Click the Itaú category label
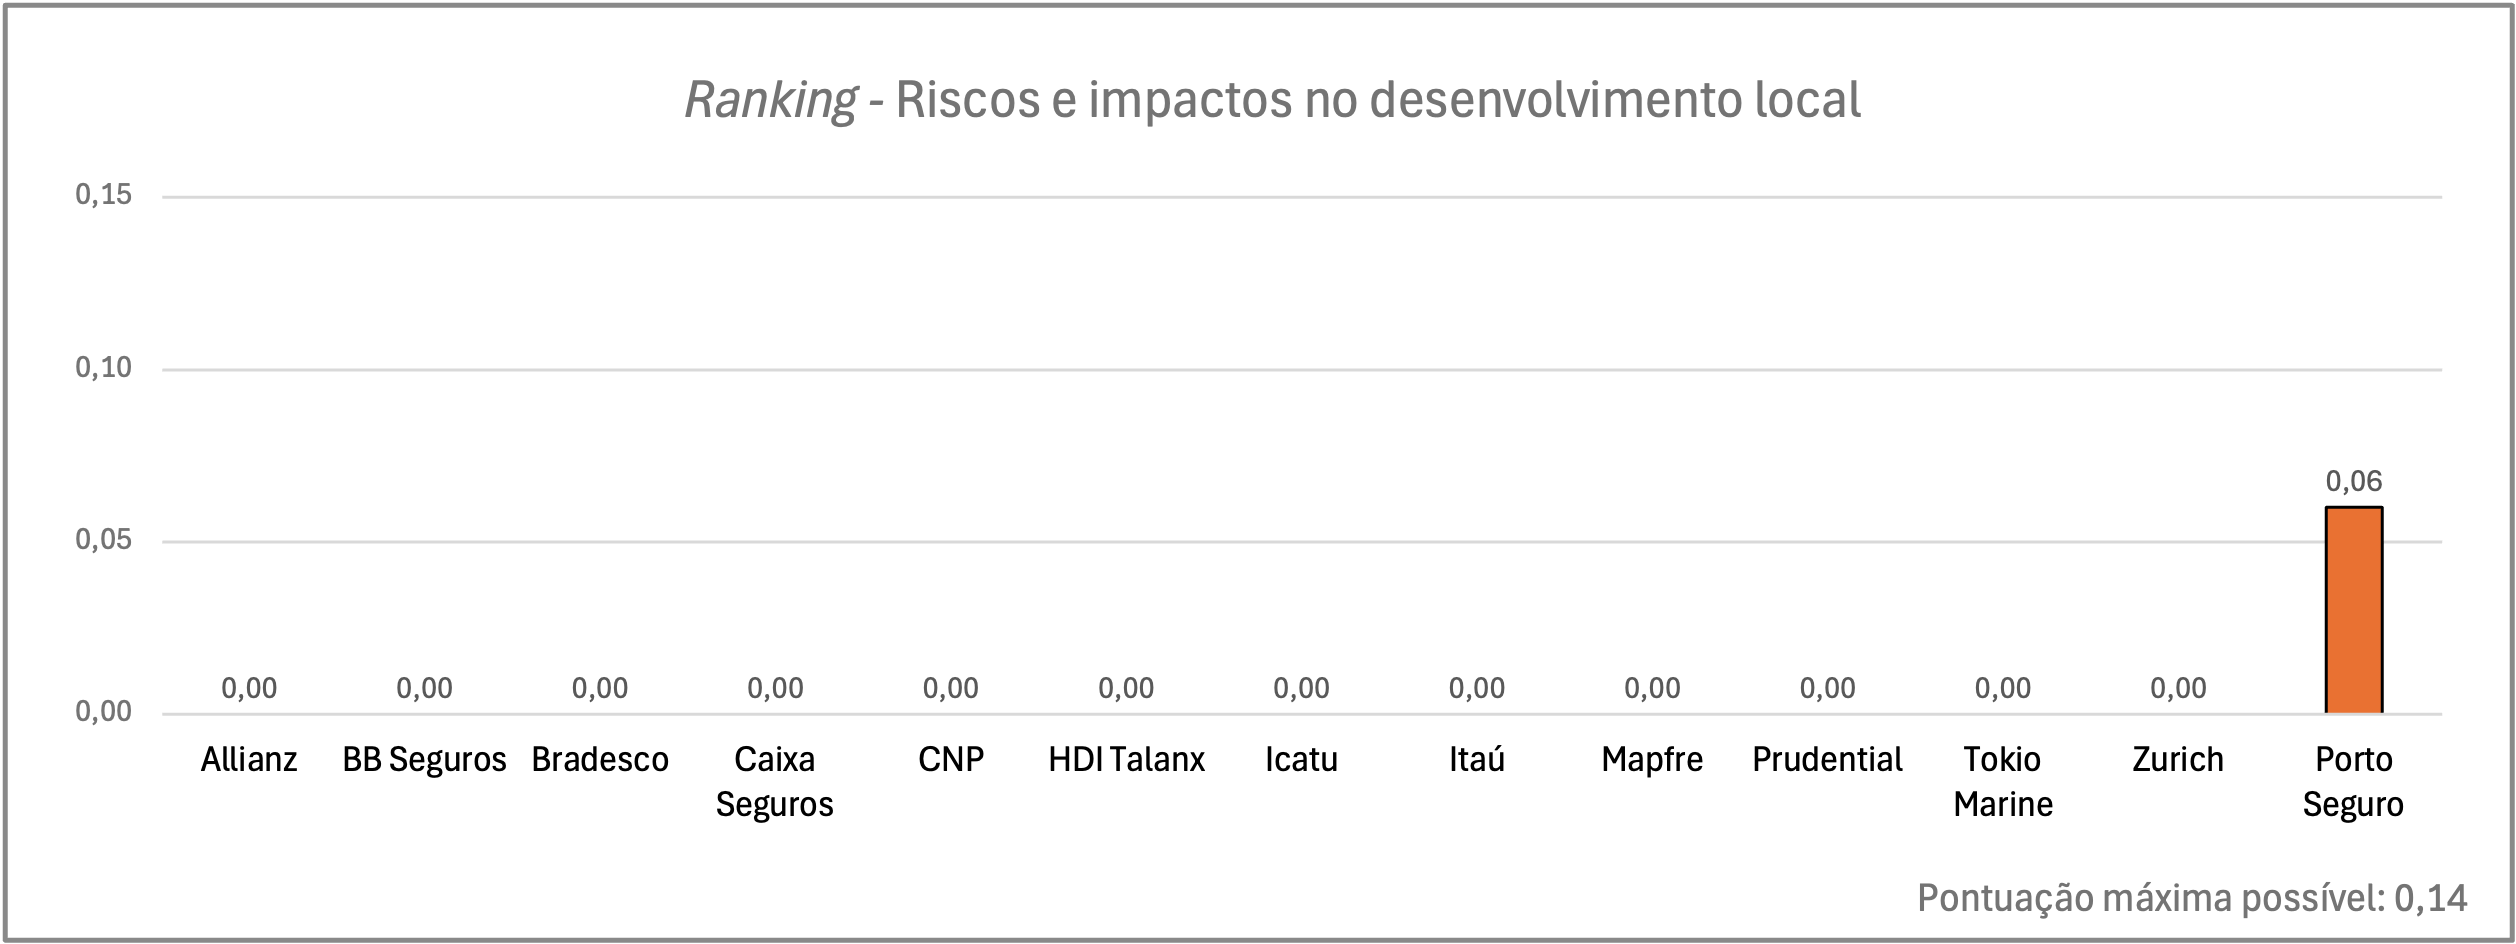 pyautogui.click(x=1477, y=760)
